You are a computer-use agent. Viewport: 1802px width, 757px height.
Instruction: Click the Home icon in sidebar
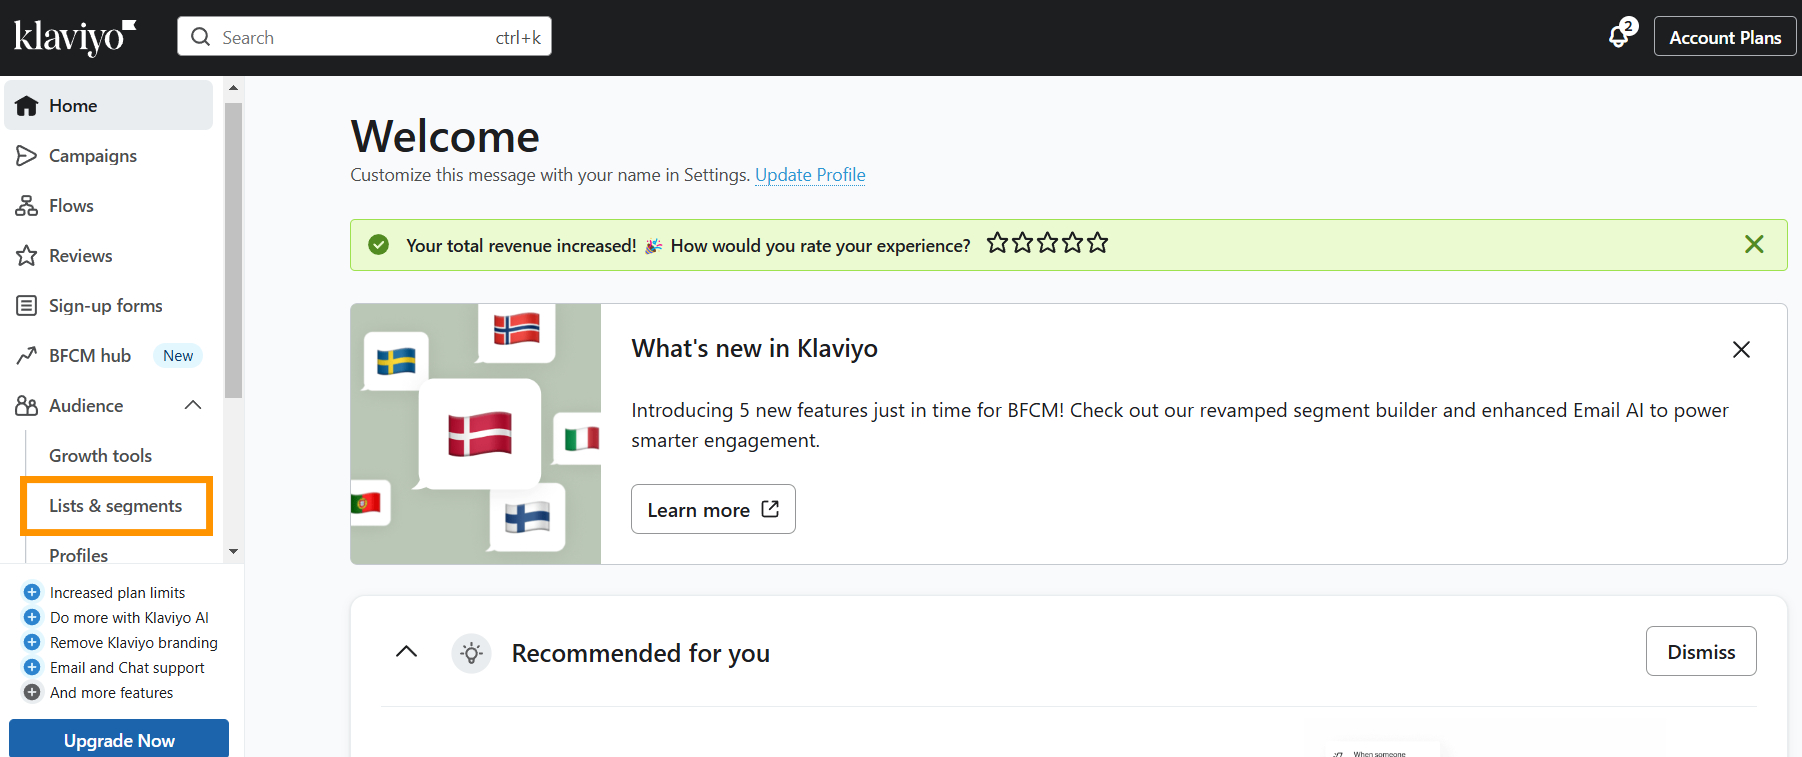click(27, 106)
